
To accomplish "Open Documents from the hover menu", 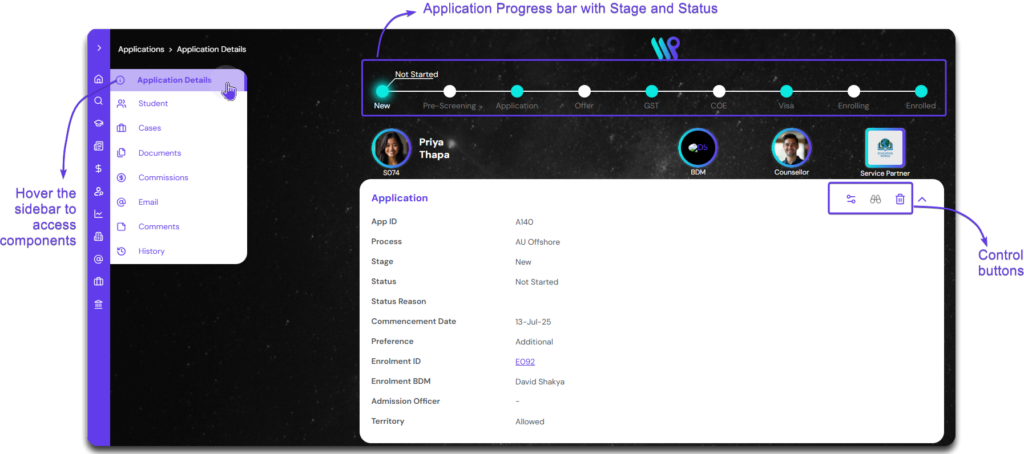I will coord(159,153).
